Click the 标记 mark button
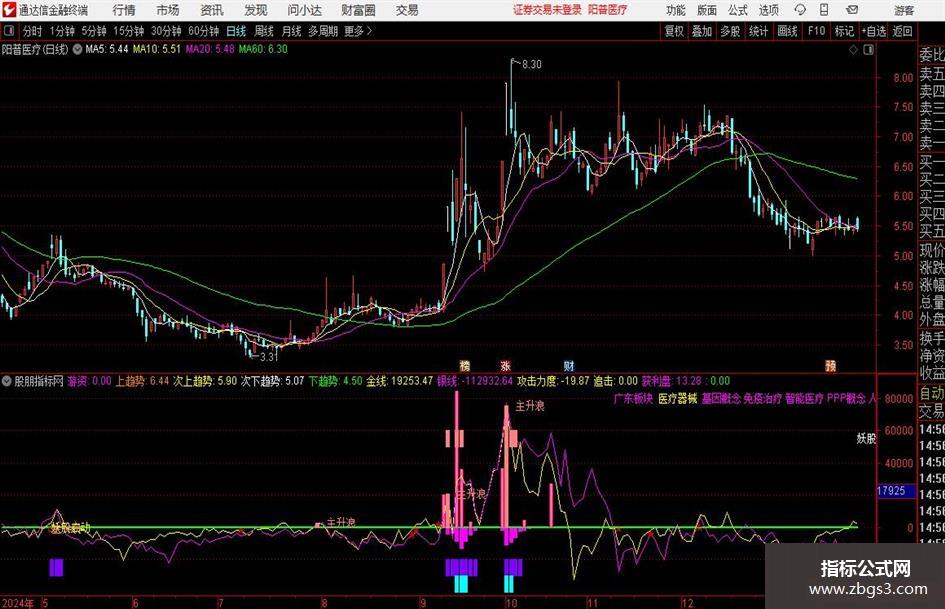 844,31
